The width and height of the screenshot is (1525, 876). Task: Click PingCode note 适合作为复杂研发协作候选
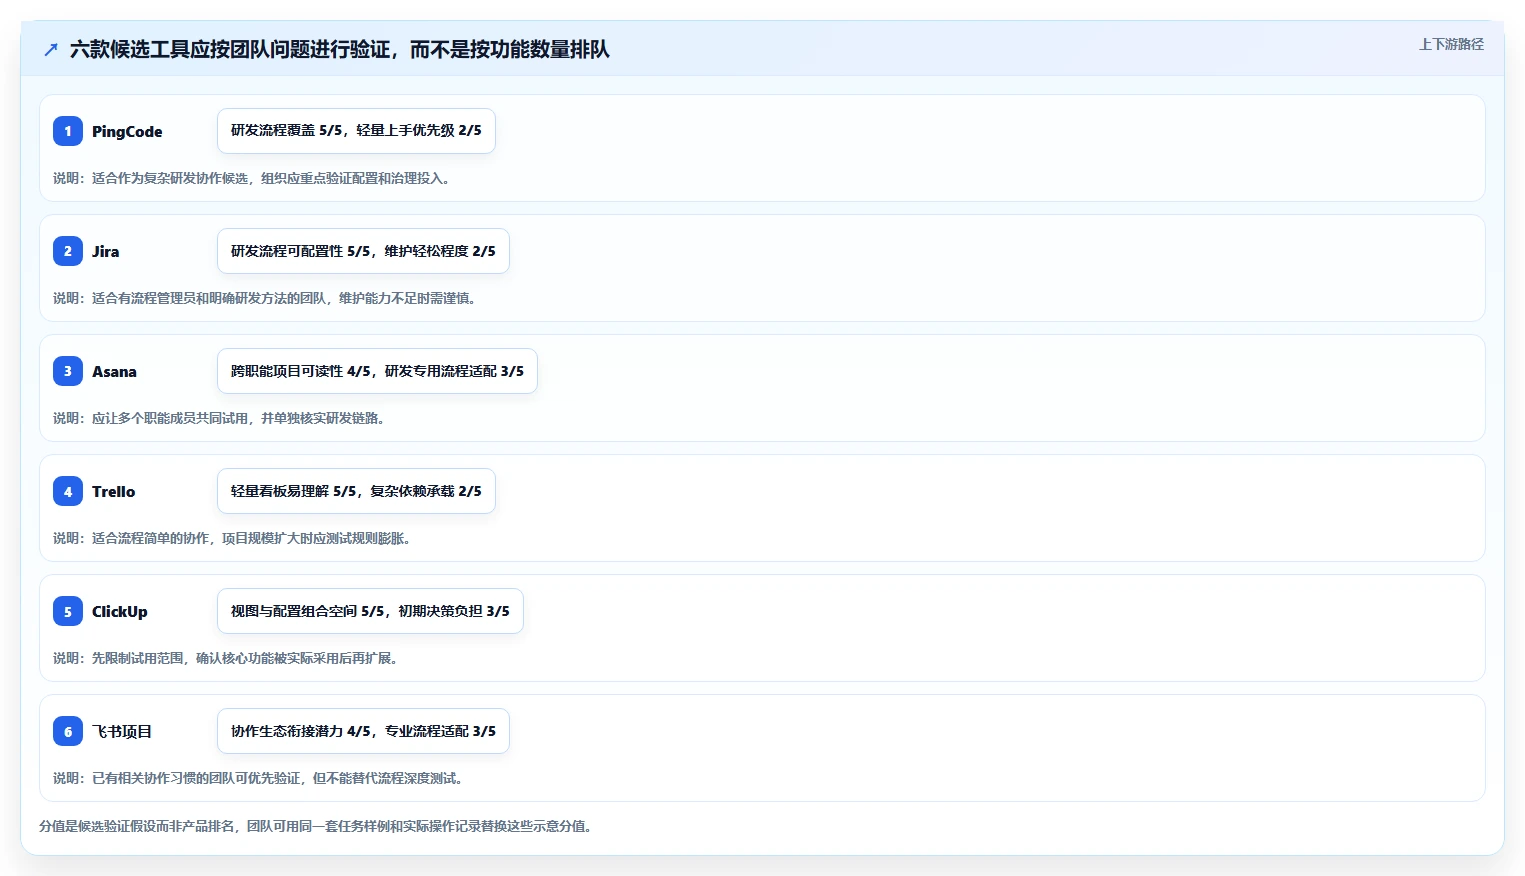click(251, 178)
